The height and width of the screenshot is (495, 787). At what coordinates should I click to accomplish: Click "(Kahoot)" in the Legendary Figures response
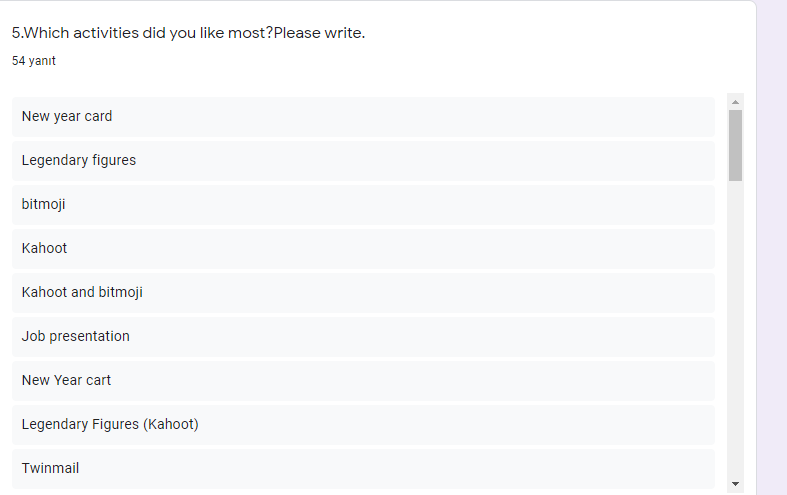pos(171,424)
